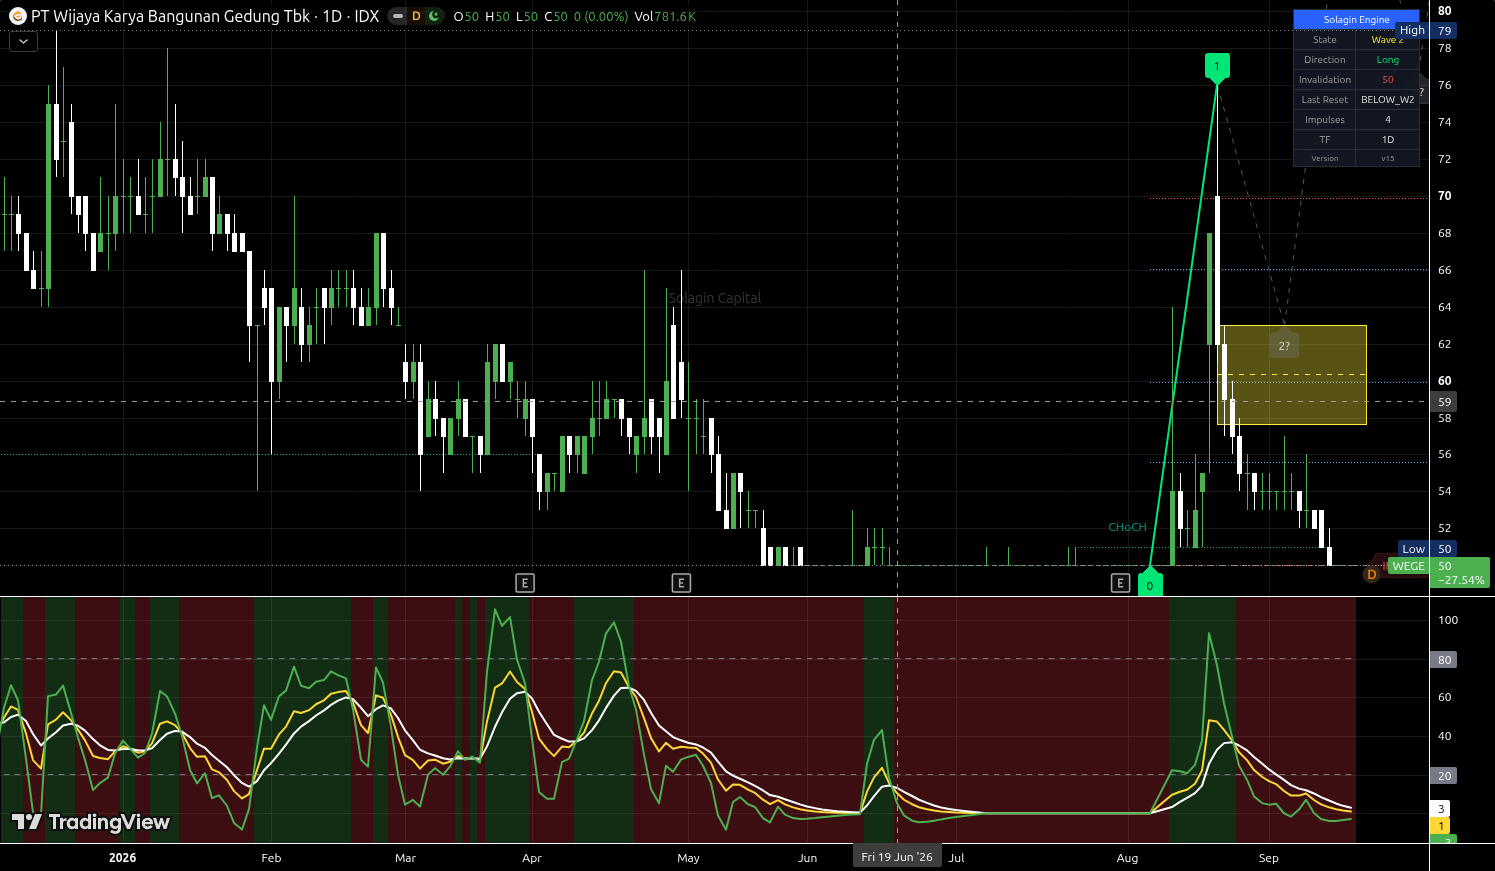This screenshot has width=1495, height=871.
Task: Open the earnings E marker near May
Action: point(681,583)
